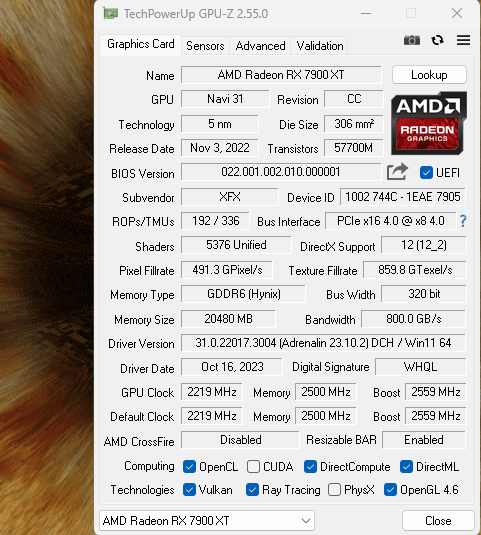Click the DirectX Support value 12 (12_2)
The height and width of the screenshot is (535, 481).
click(x=423, y=245)
